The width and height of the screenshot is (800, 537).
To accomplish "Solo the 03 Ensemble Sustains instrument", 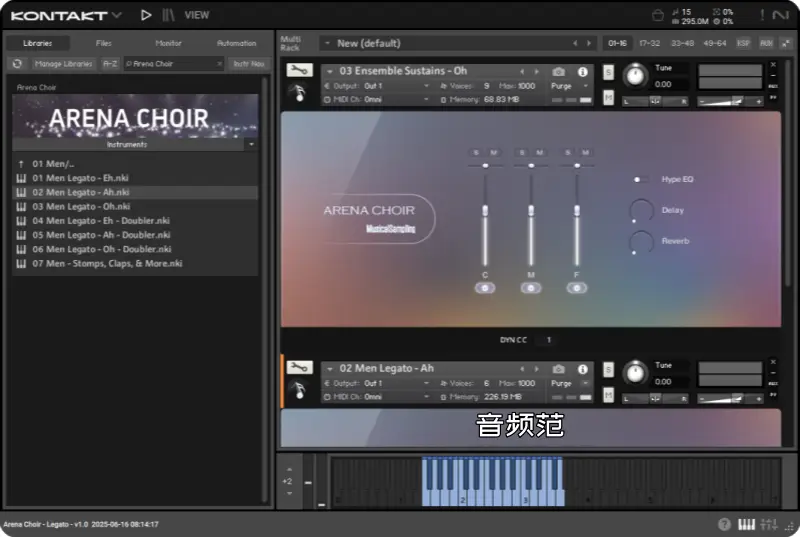I will click(608, 72).
